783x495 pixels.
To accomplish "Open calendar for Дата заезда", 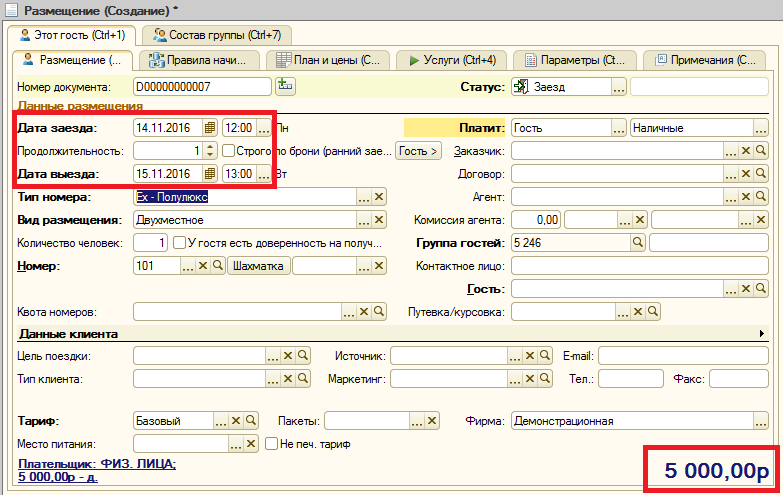I will (210, 128).
